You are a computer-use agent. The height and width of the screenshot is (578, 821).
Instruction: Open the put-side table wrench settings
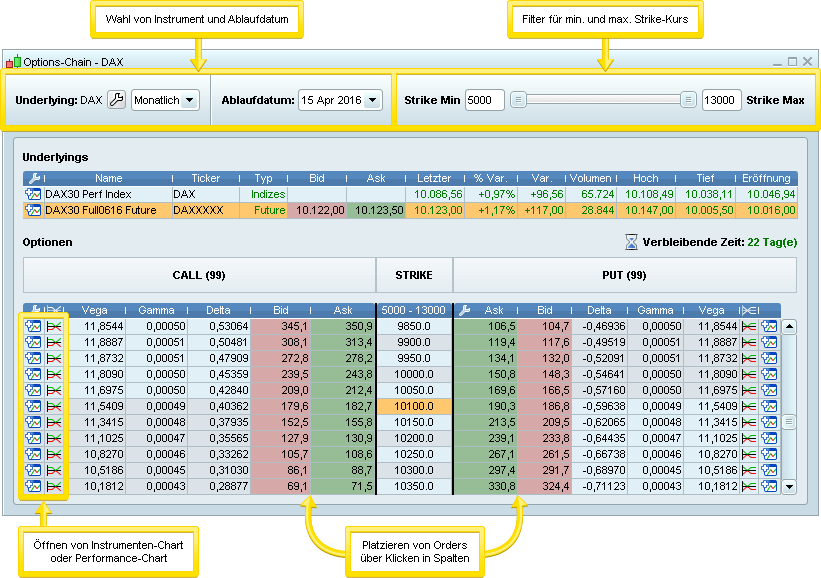point(464,310)
